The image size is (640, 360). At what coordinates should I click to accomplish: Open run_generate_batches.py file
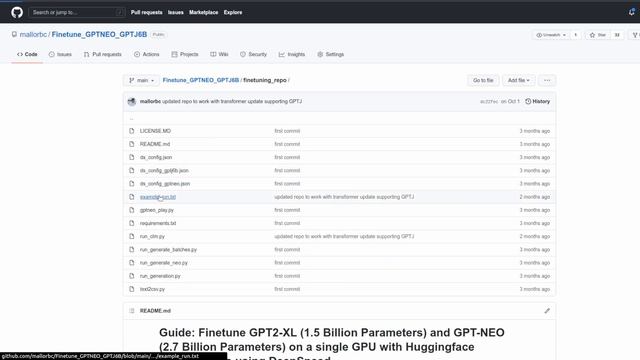click(168, 249)
